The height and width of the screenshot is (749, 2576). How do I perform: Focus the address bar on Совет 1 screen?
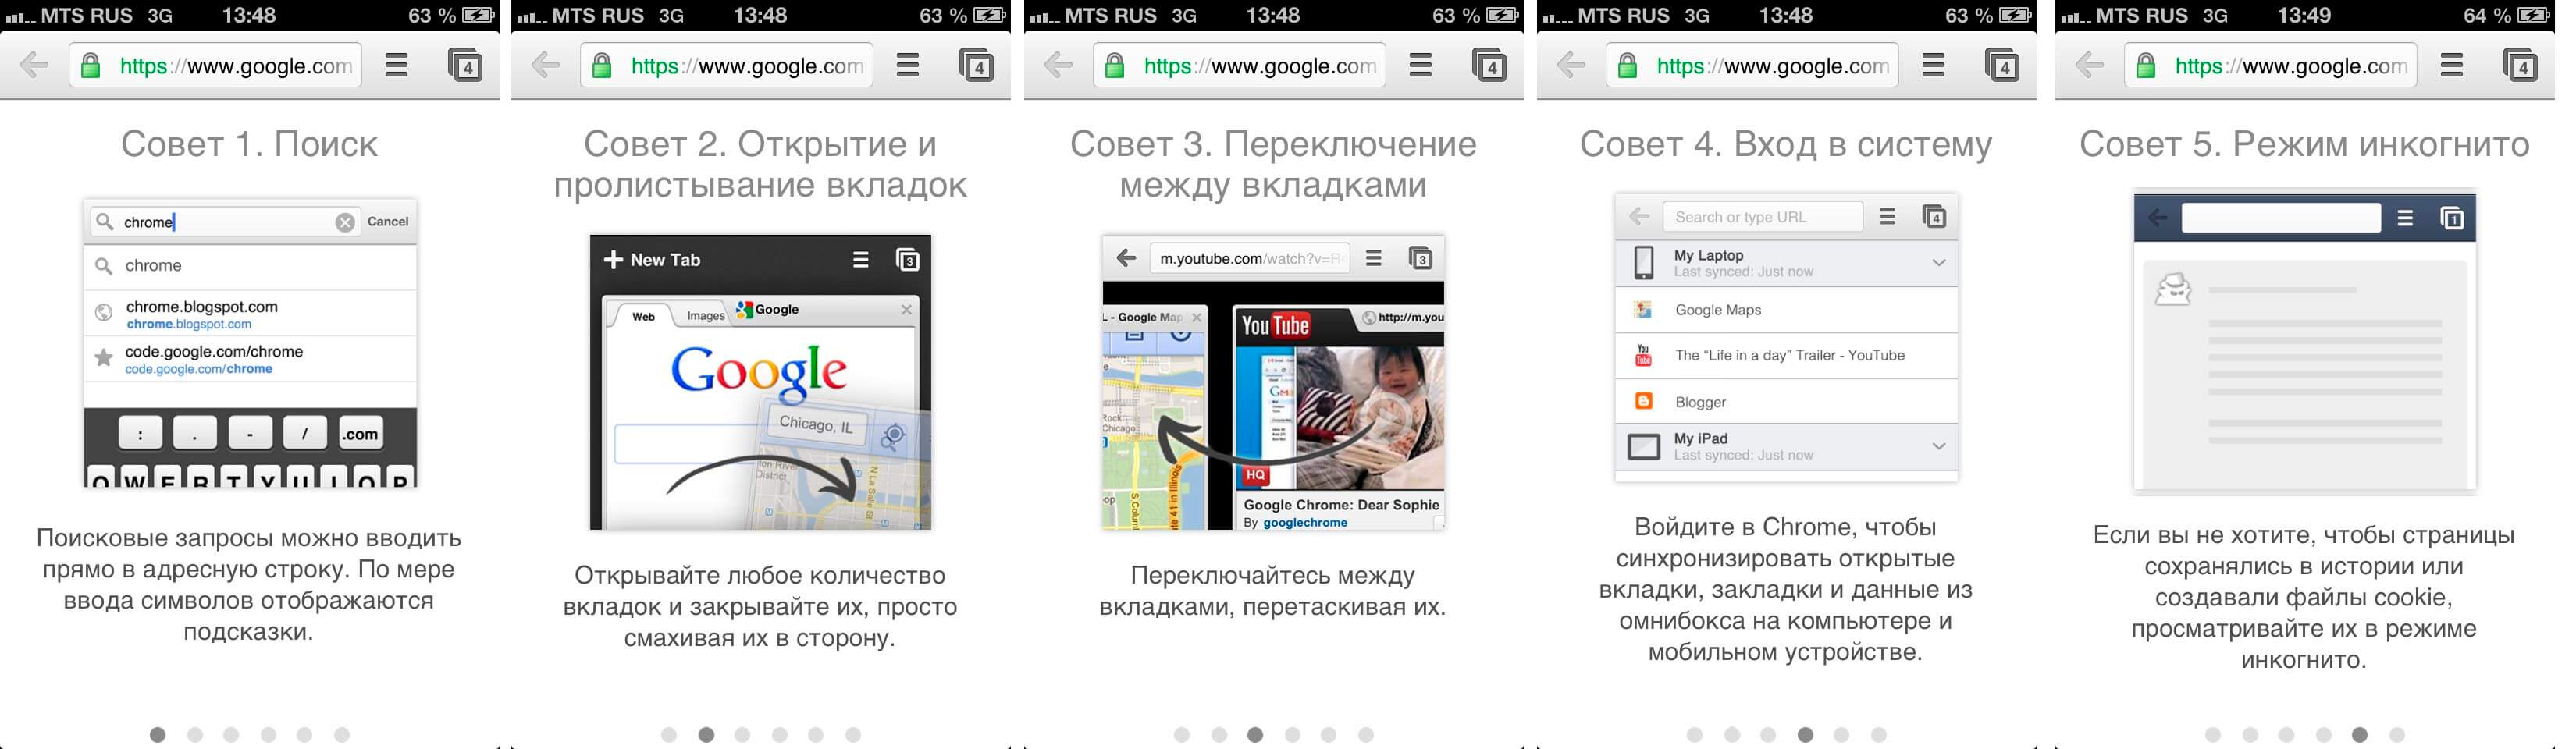click(215, 66)
